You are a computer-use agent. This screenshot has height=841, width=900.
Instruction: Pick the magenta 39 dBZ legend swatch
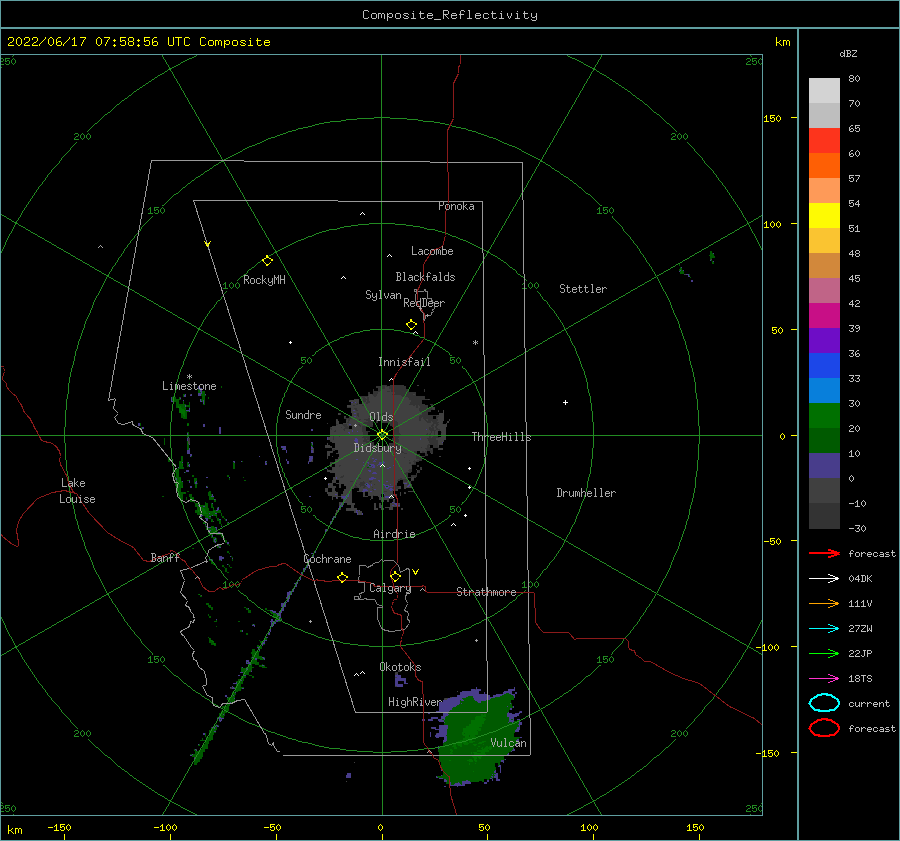pyautogui.click(x=824, y=316)
